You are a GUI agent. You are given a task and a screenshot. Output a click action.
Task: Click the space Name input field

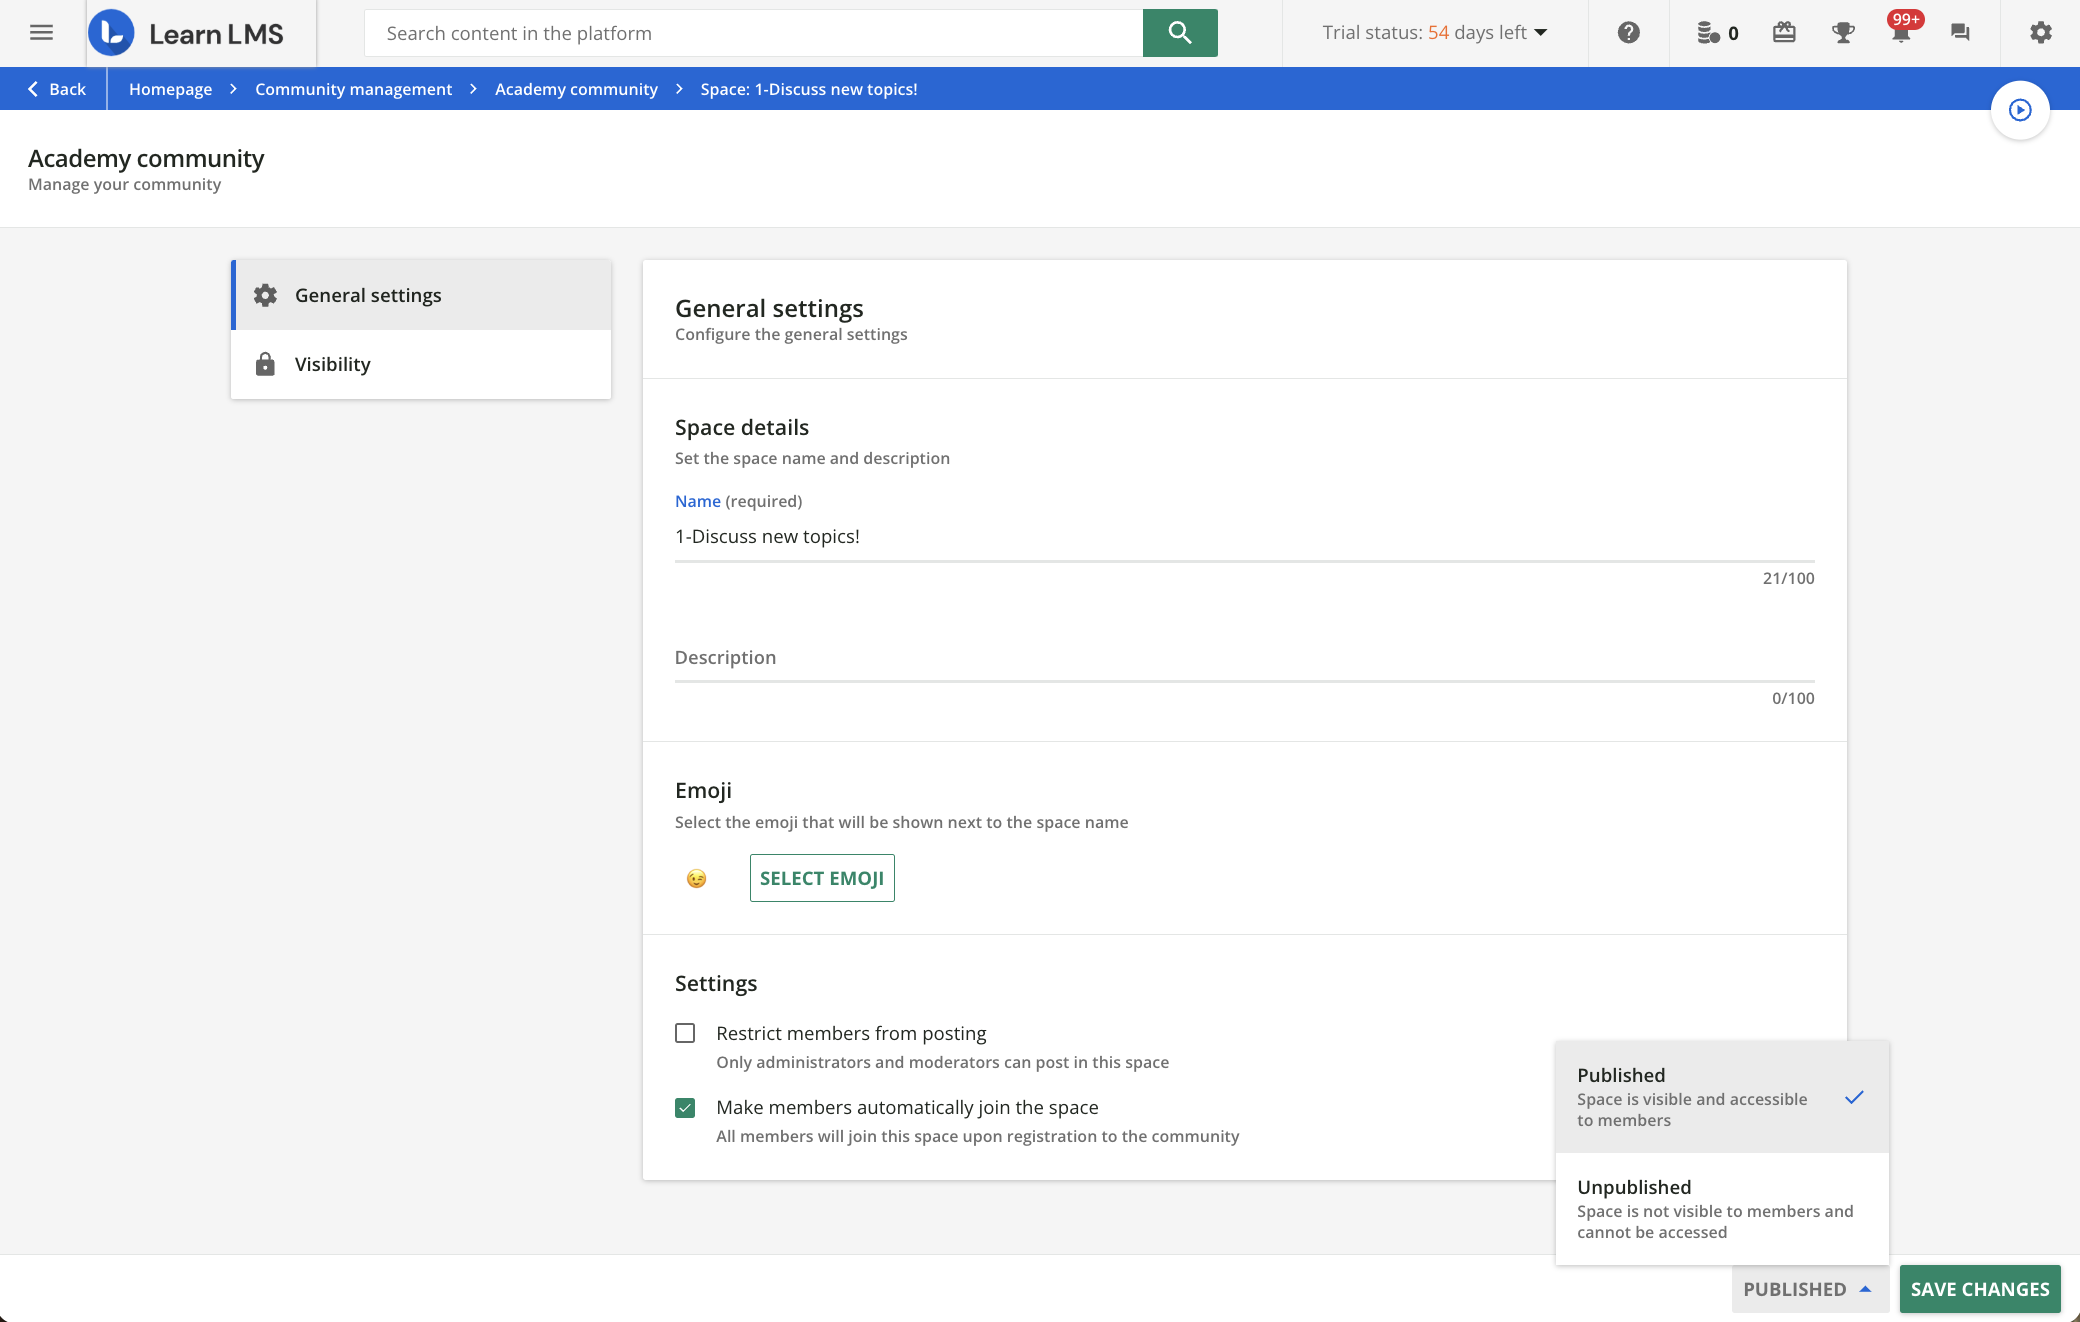[x=1245, y=536]
